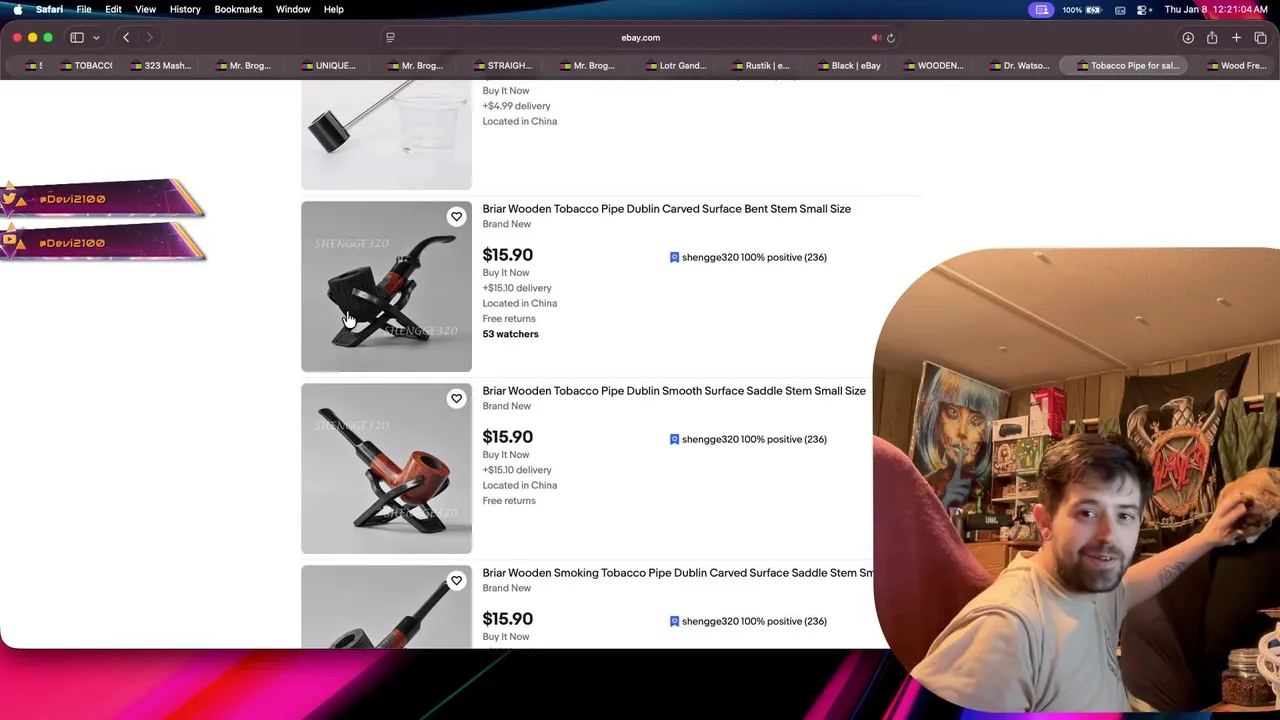Open the smooth brown pipe thumbnail
Viewport: 1280px width, 720px height.
386,469
